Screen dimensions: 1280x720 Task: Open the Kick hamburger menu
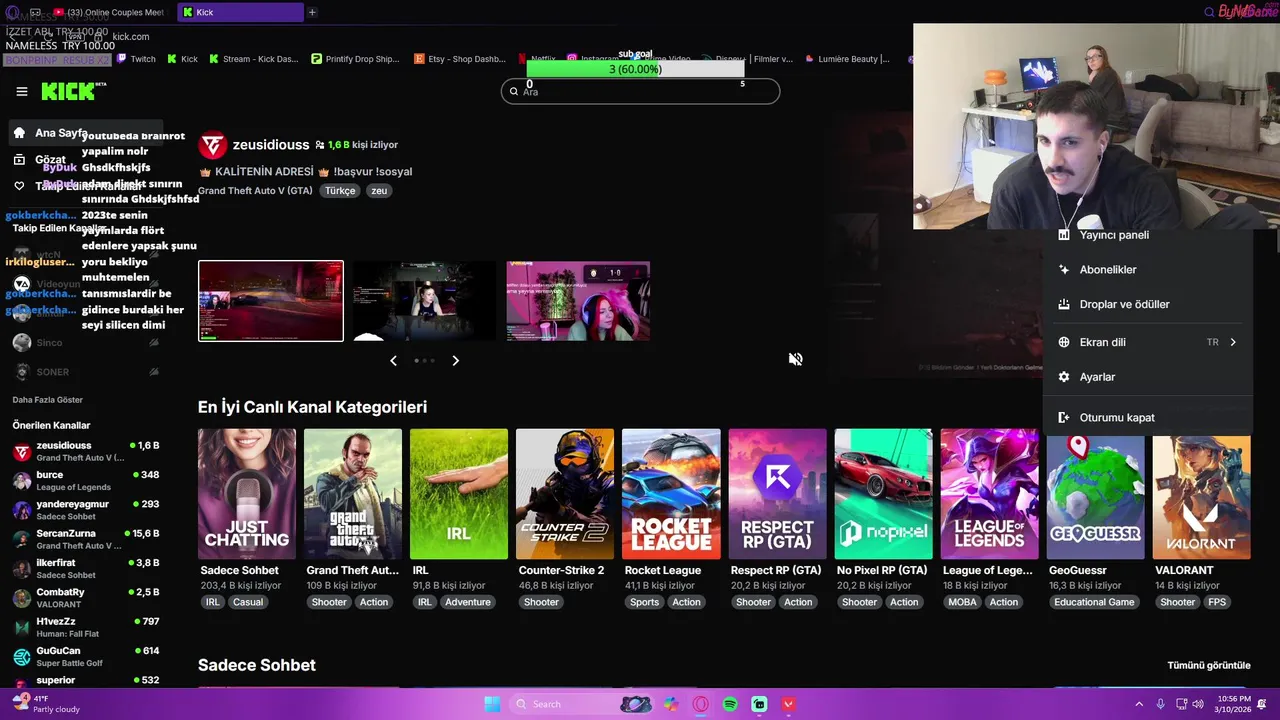[x=22, y=91]
